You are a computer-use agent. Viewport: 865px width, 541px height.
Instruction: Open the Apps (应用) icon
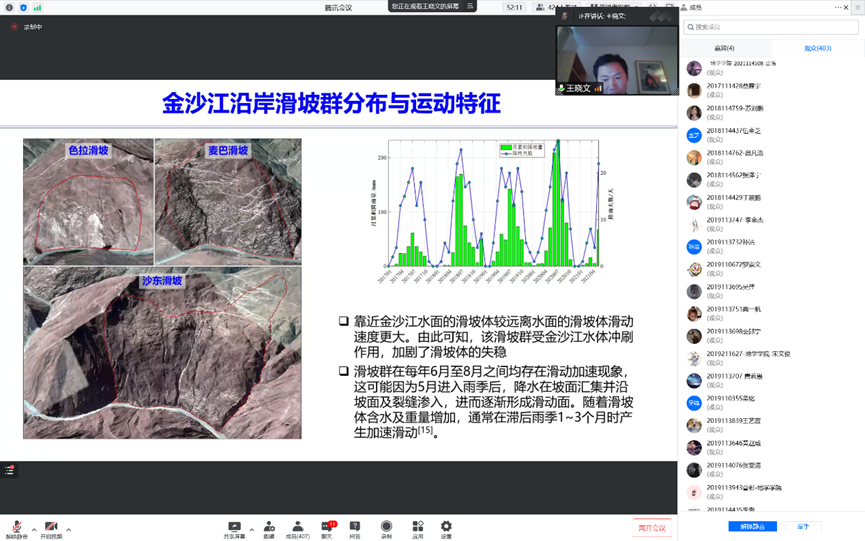click(417, 527)
